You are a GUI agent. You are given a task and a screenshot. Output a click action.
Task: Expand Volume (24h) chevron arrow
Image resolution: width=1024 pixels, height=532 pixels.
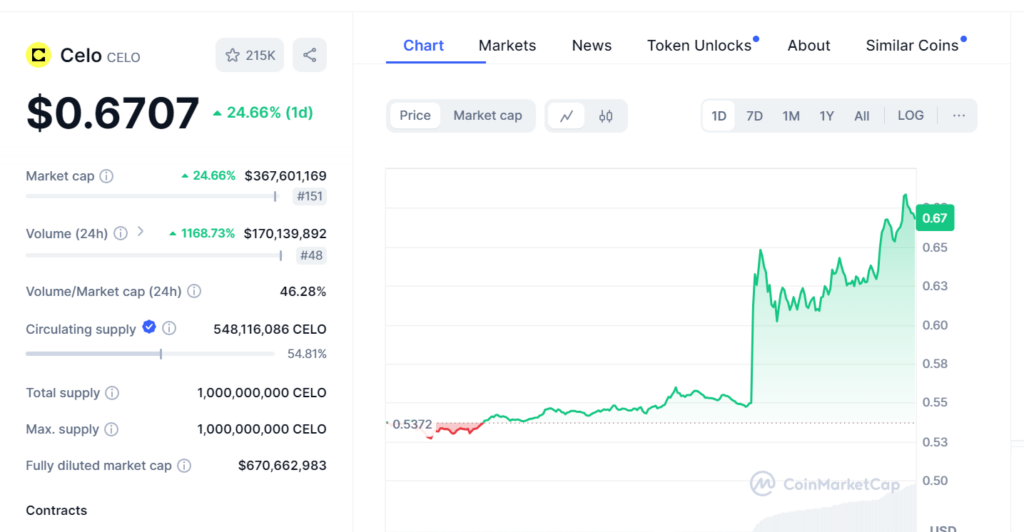(x=140, y=232)
